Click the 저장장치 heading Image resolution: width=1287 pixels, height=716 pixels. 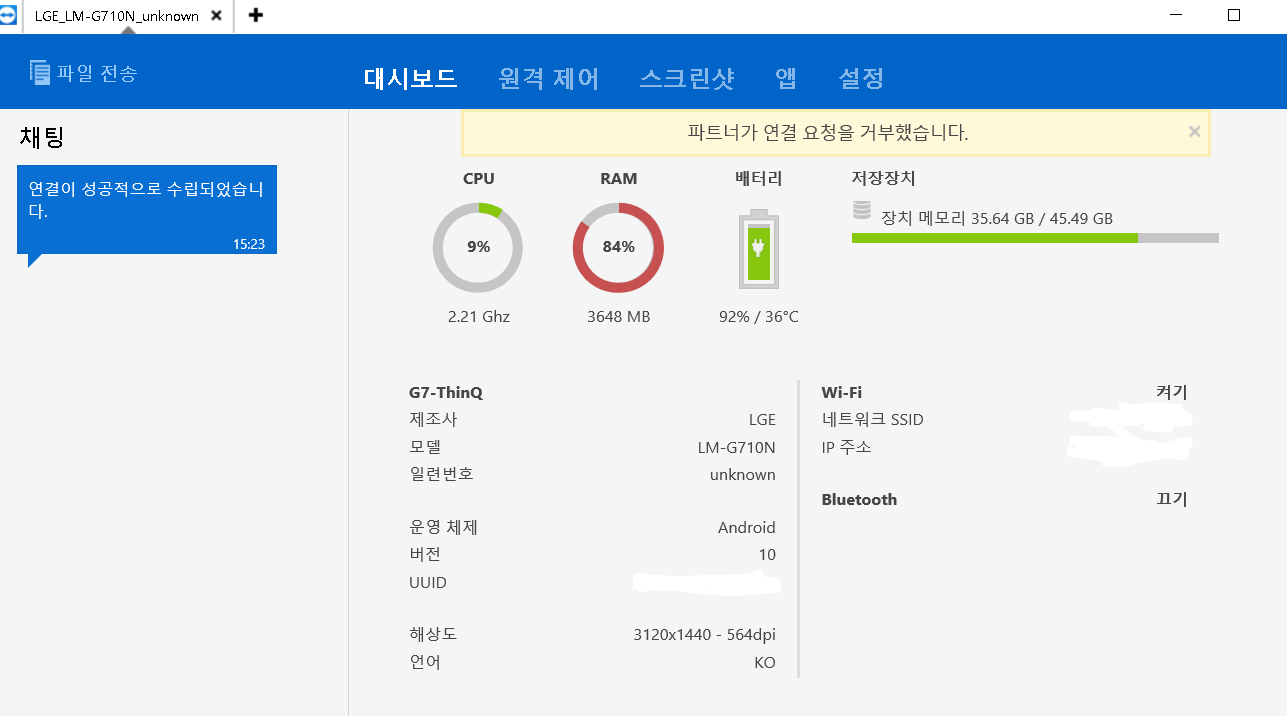click(x=883, y=178)
